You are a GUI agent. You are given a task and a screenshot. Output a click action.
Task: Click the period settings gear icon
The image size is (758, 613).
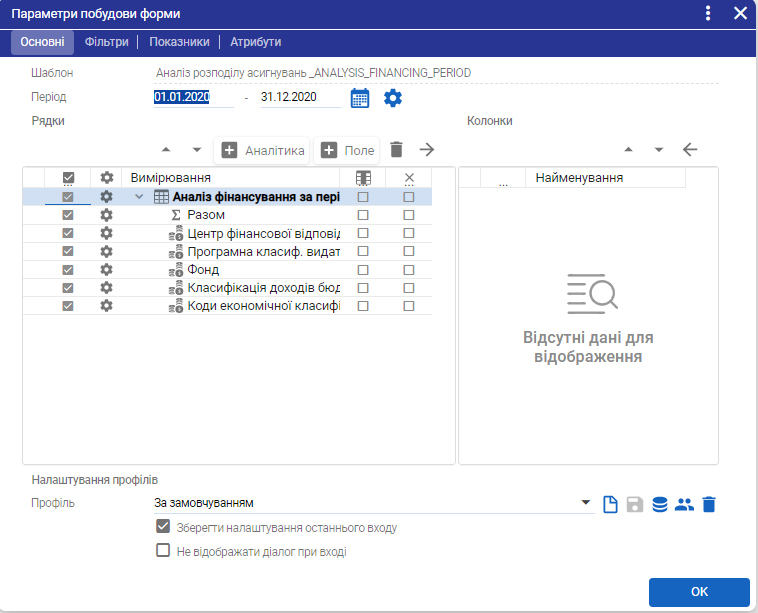(393, 98)
